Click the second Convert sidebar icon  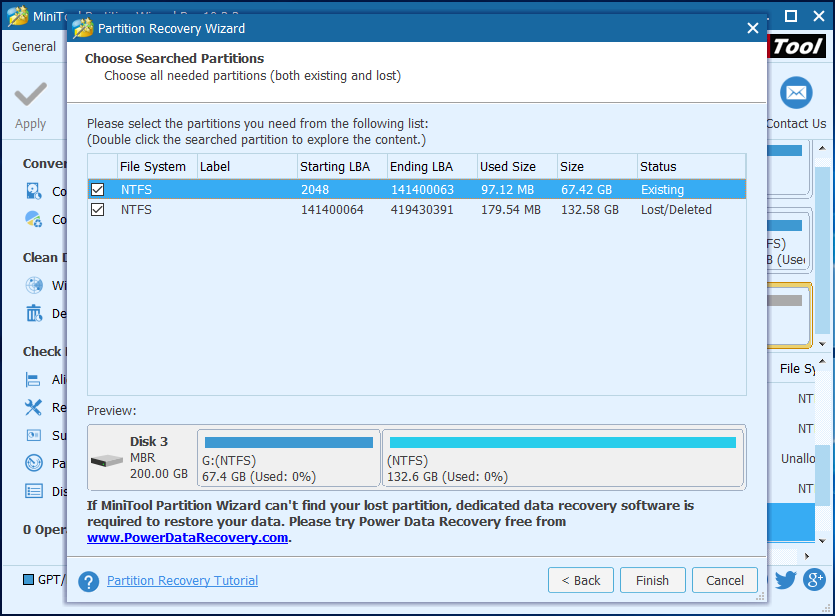(x=34, y=219)
